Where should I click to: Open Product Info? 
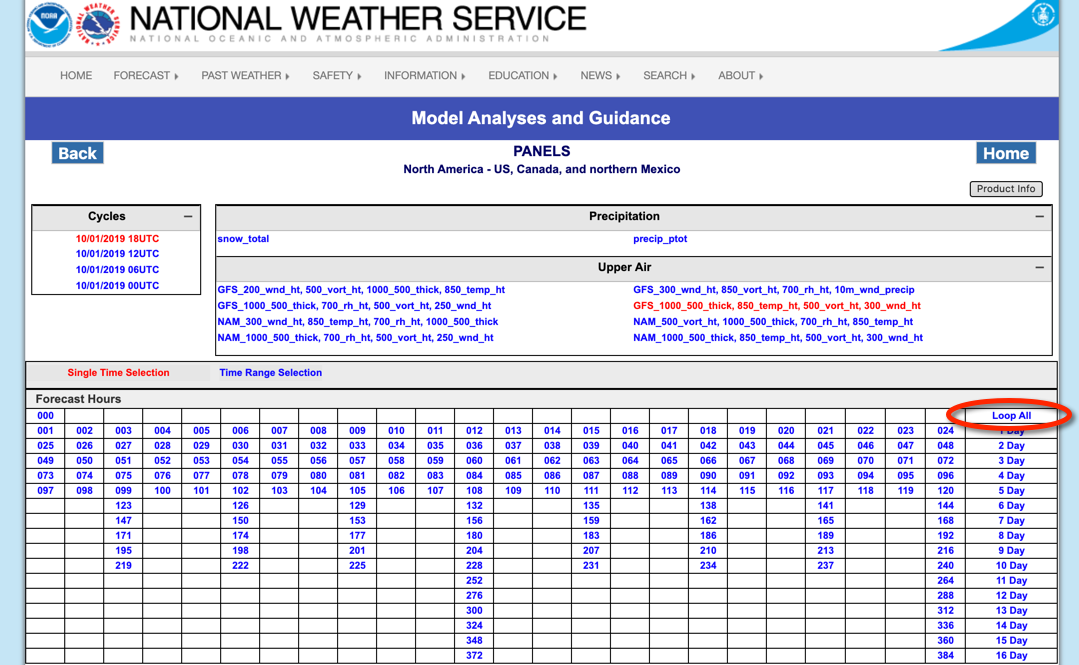tap(1005, 189)
